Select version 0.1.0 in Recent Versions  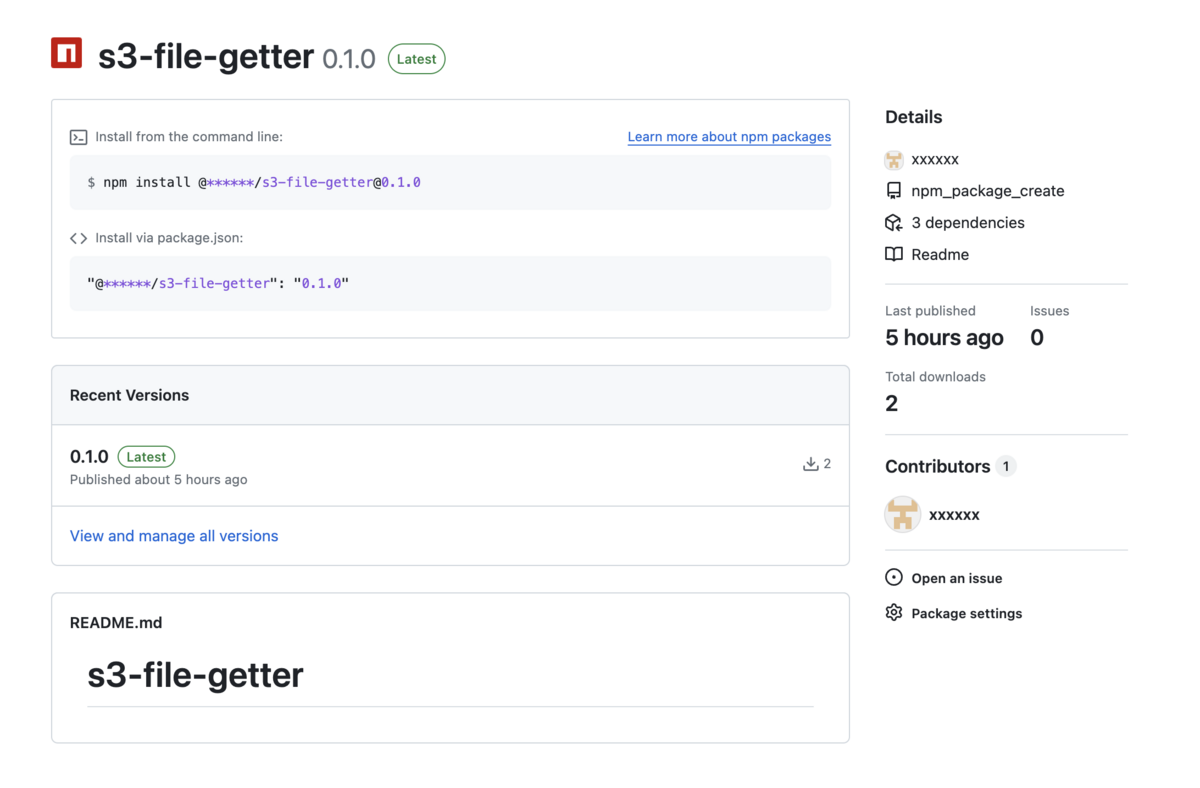[x=89, y=457]
